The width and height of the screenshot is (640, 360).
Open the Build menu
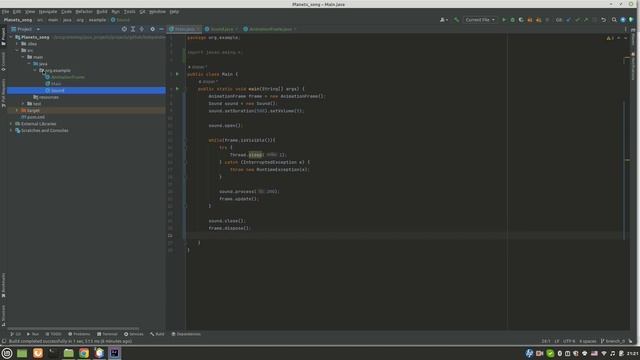tap(102, 11)
